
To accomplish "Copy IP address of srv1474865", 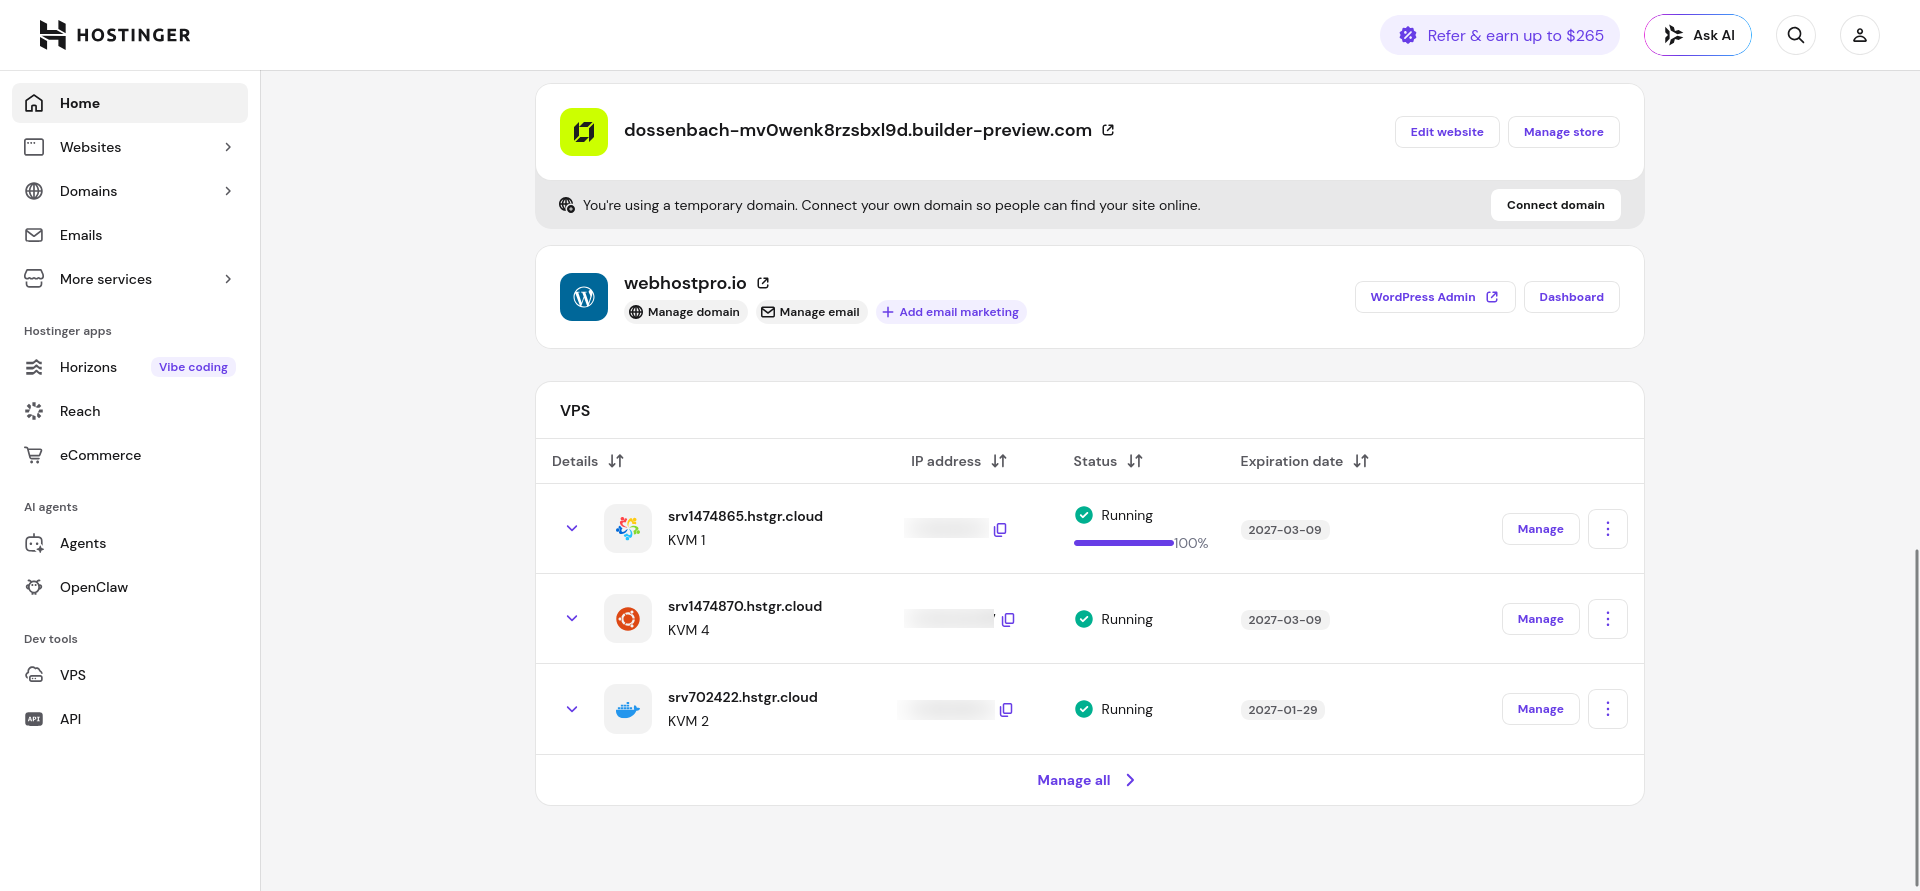I will [x=1000, y=529].
